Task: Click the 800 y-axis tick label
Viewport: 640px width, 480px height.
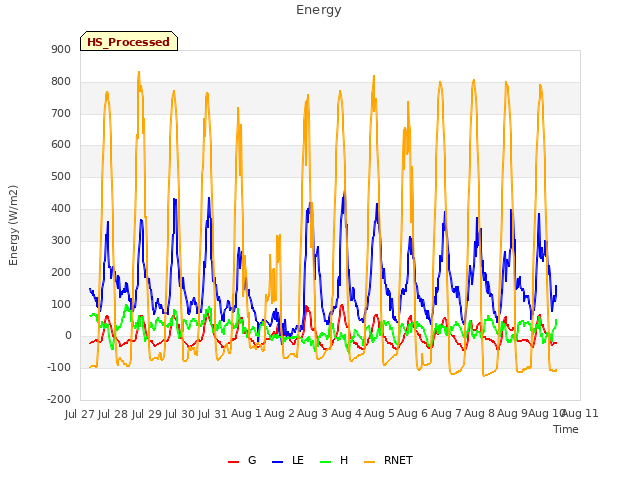Action: point(61,82)
